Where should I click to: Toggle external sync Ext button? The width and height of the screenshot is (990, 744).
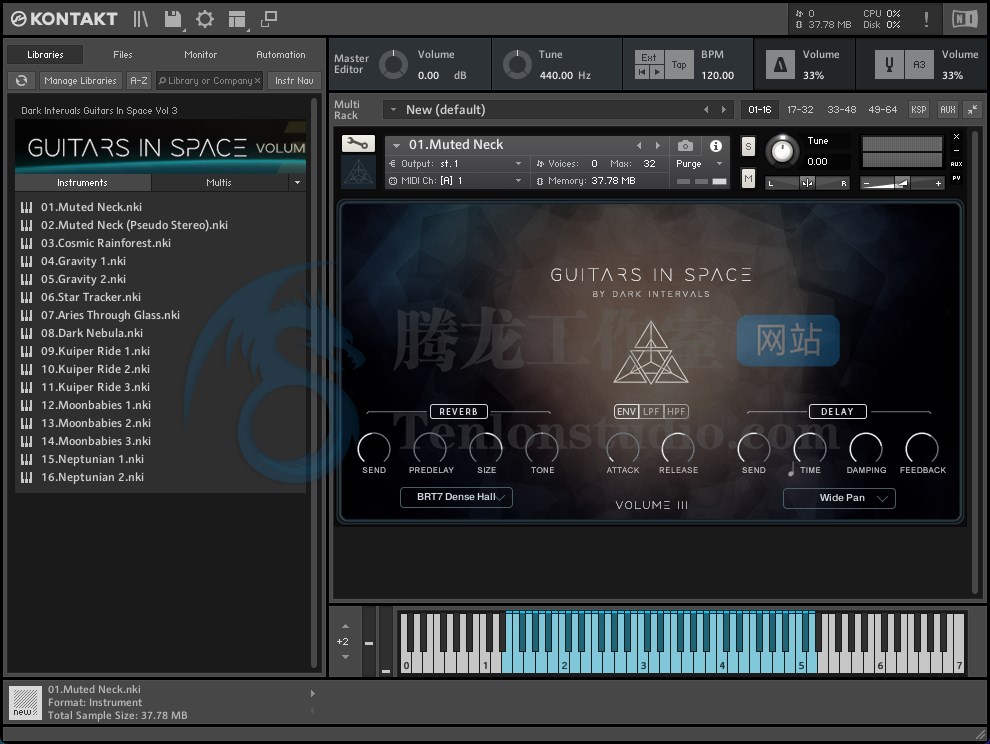[x=649, y=57]
